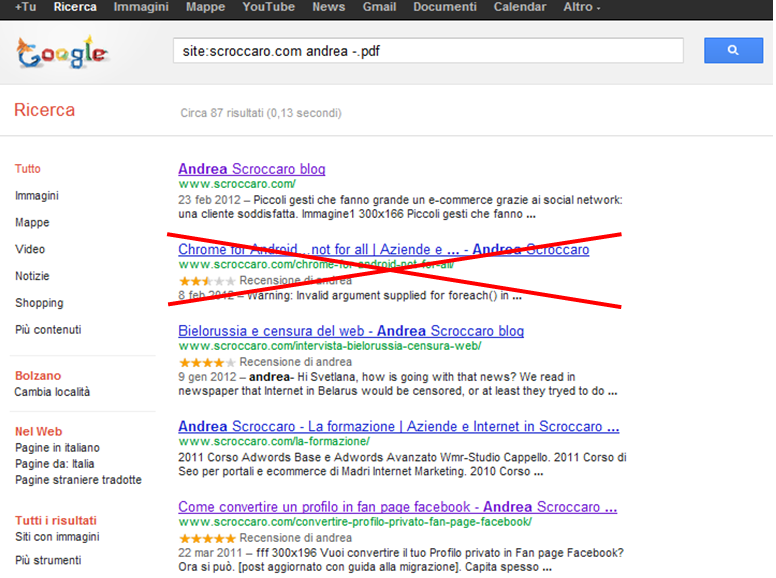
Task: Click the Nel Web sidebar heading
Action: click(x=39, y=432)
